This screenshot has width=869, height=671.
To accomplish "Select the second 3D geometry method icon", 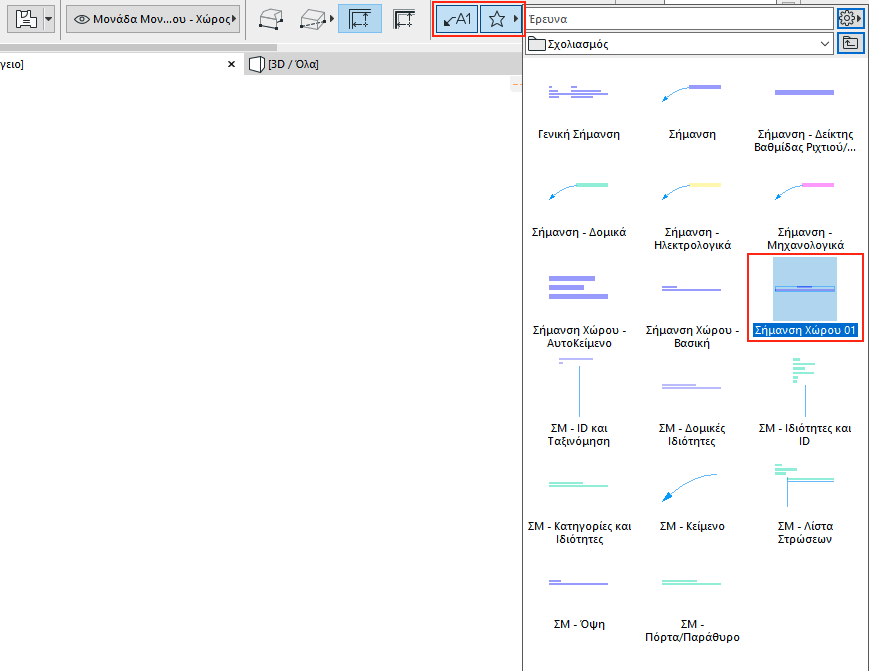I will [x=313, y=19].
